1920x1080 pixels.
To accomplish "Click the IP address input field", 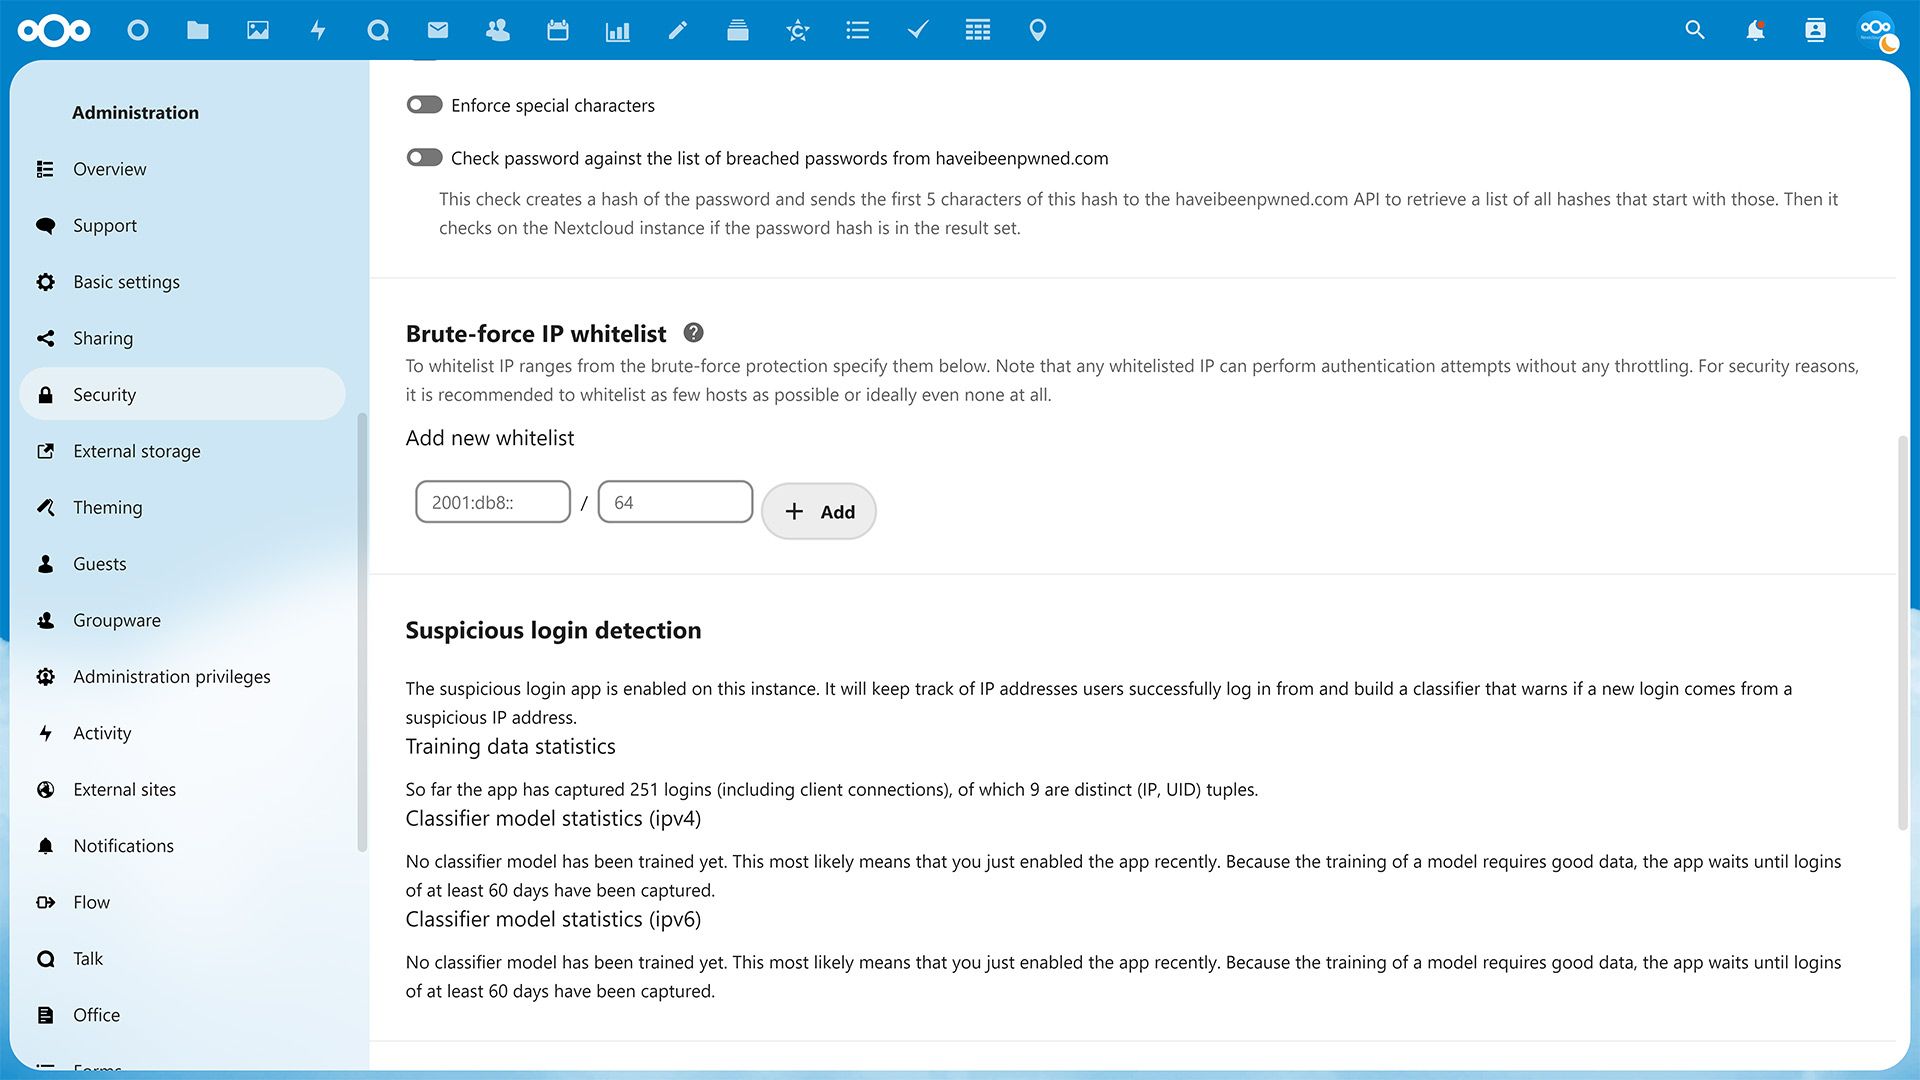I will pyautogui.click(x=492, y=501).
